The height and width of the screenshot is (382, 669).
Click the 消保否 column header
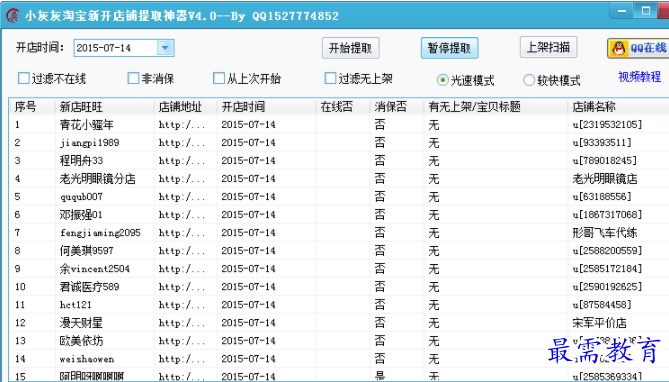point(397,107)
